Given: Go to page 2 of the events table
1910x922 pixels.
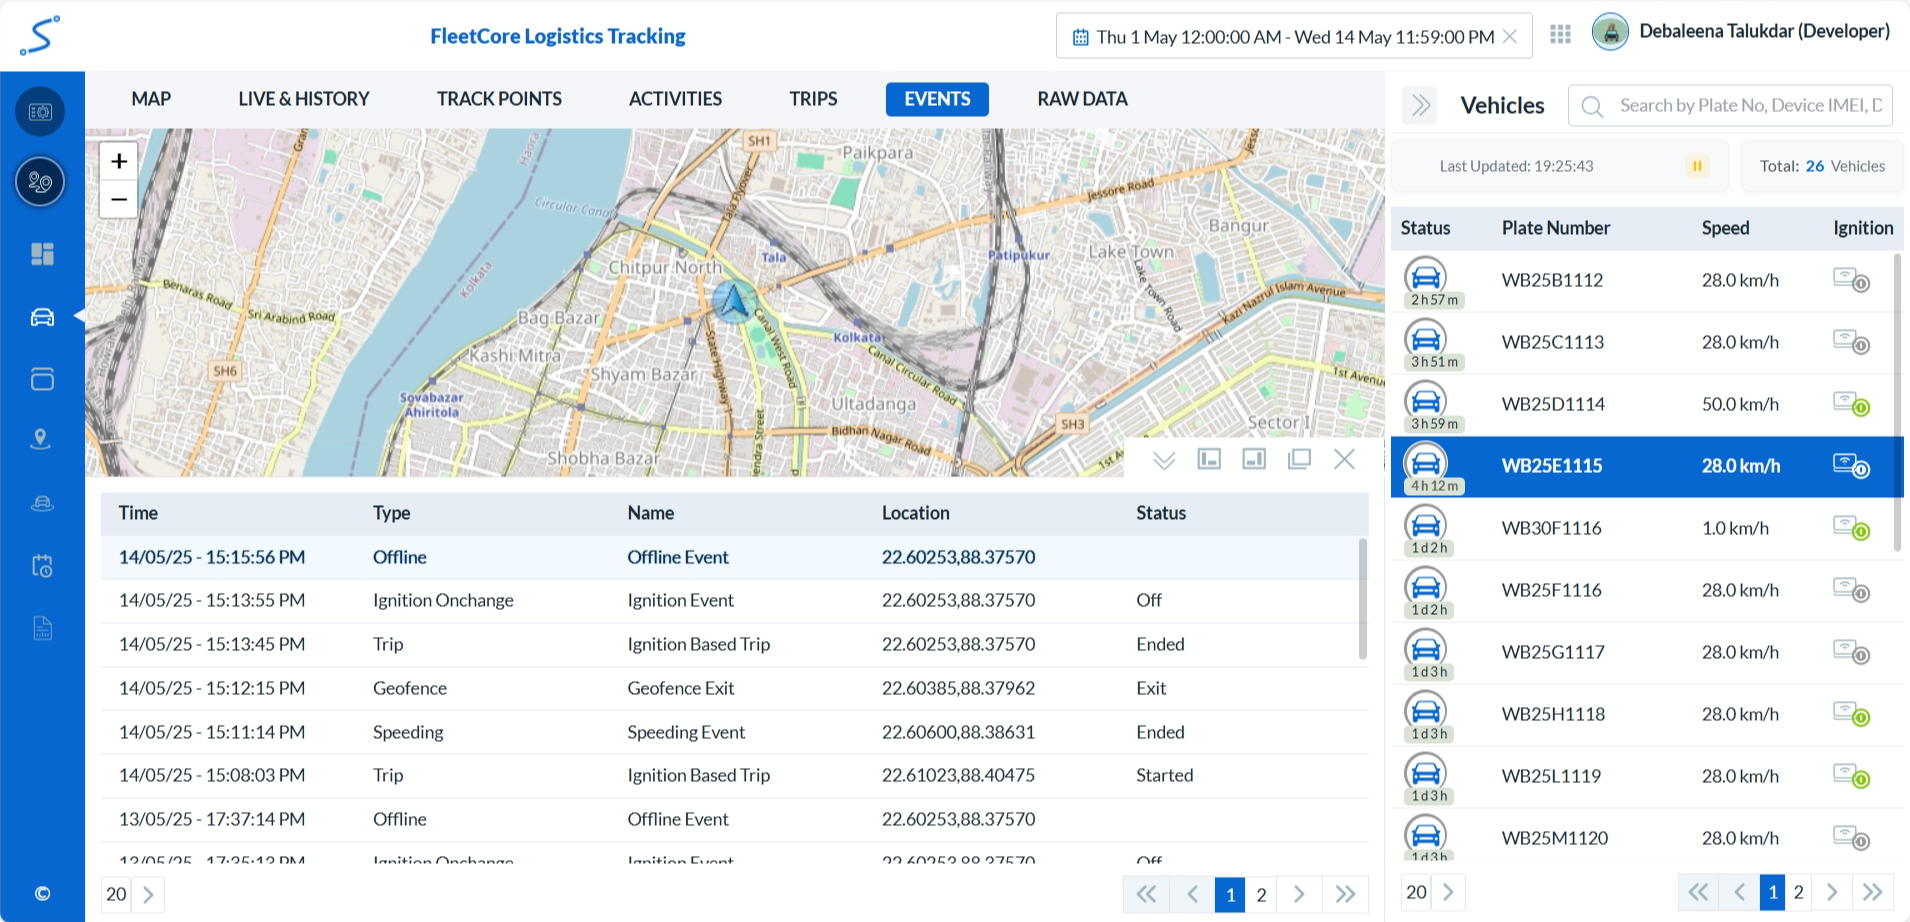Looking at the screenshot, I should (1261, 894).
